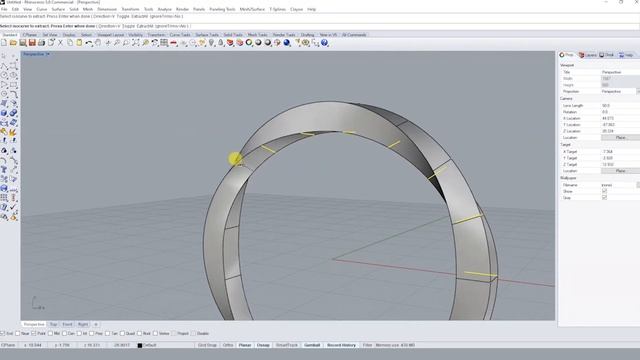The height and width of the screenshot is (360, 640).
Task: Click the Zoom Extents icon
Action: point(136,43)
